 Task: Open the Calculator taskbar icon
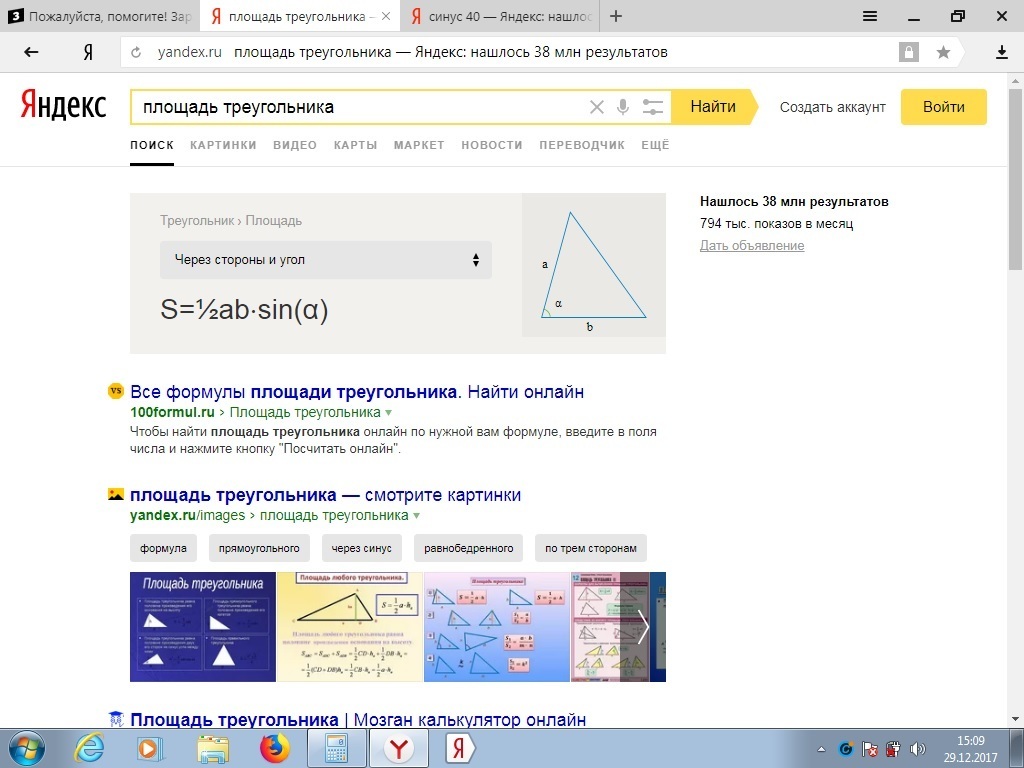click(x=336, y=748)
